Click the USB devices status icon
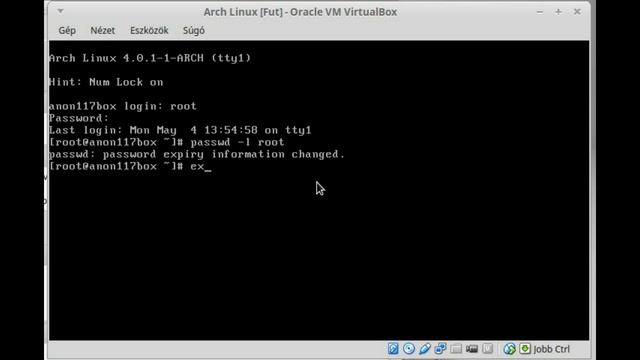Viewport: 640px width, 360px height. pos(424,349)
